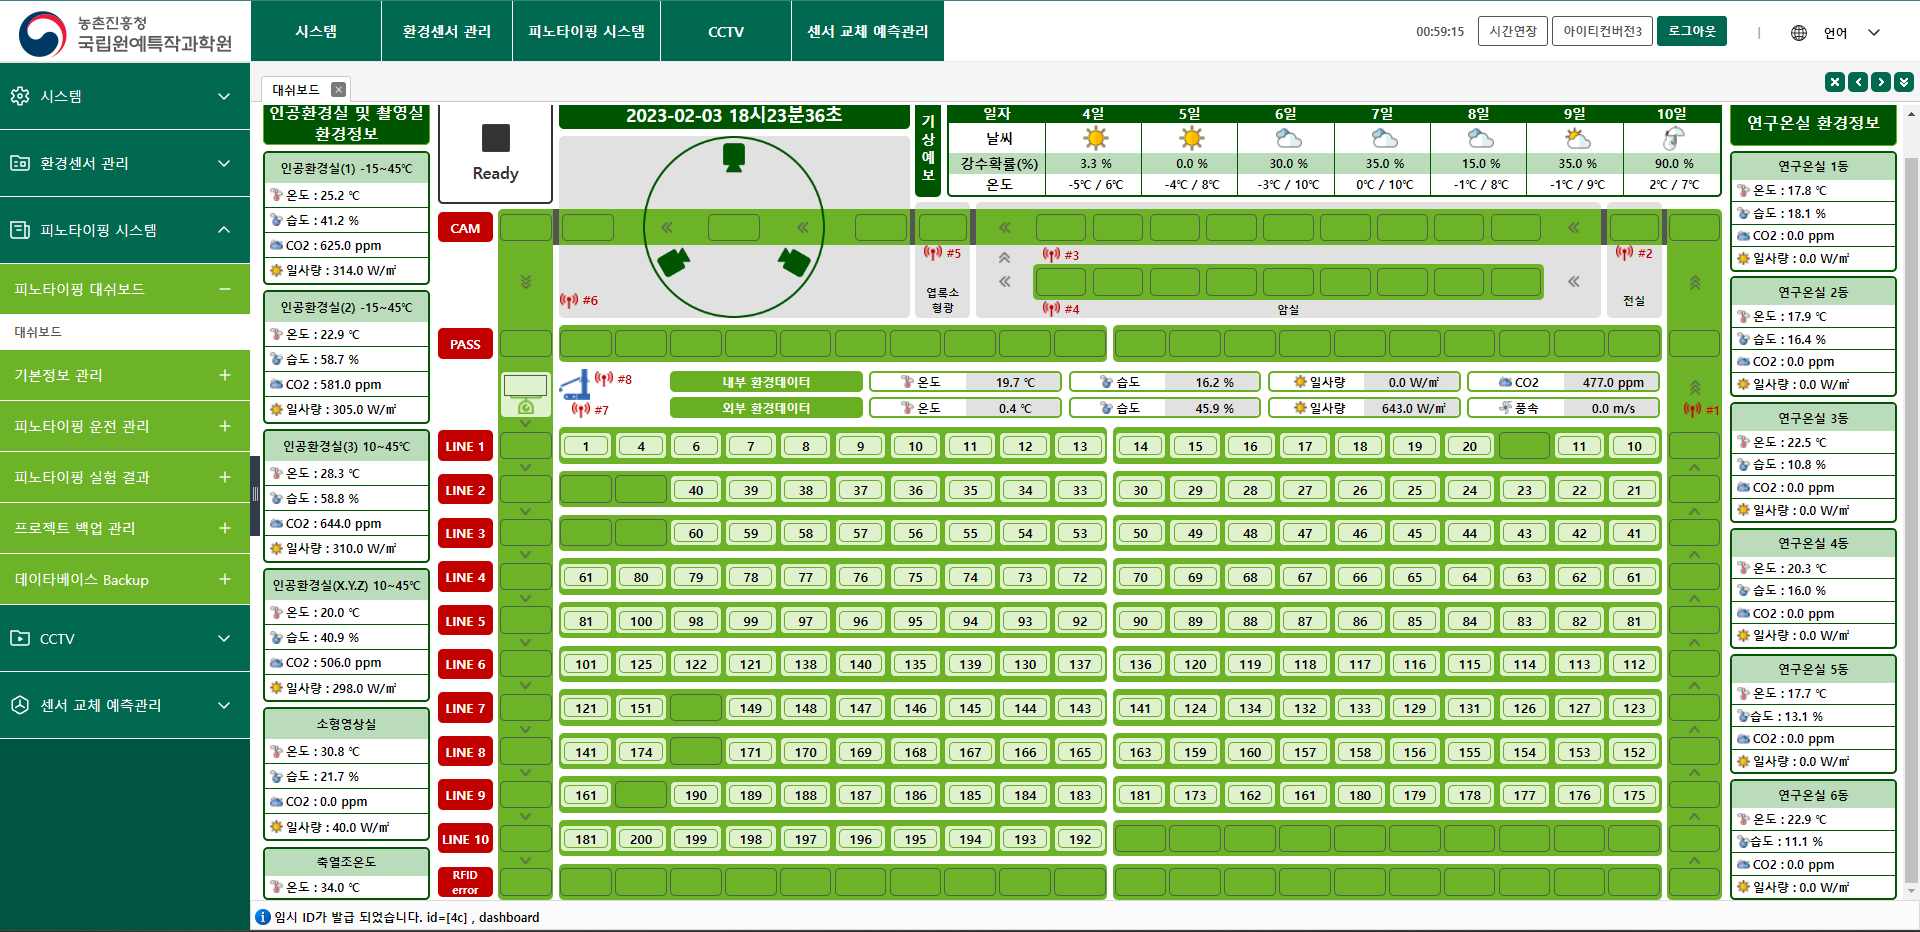Toggle the red PASS indicator button
1920x932 pixels.
[465, 344]
